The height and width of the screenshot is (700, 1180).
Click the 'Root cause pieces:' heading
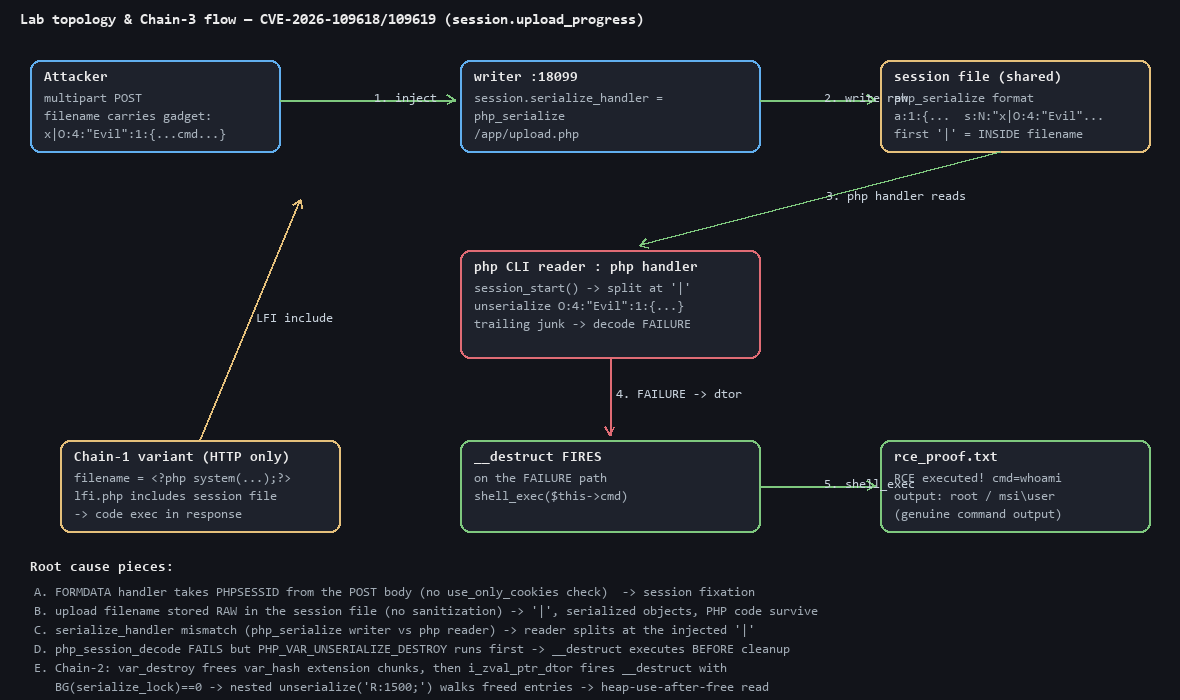[x=101, y=567]
